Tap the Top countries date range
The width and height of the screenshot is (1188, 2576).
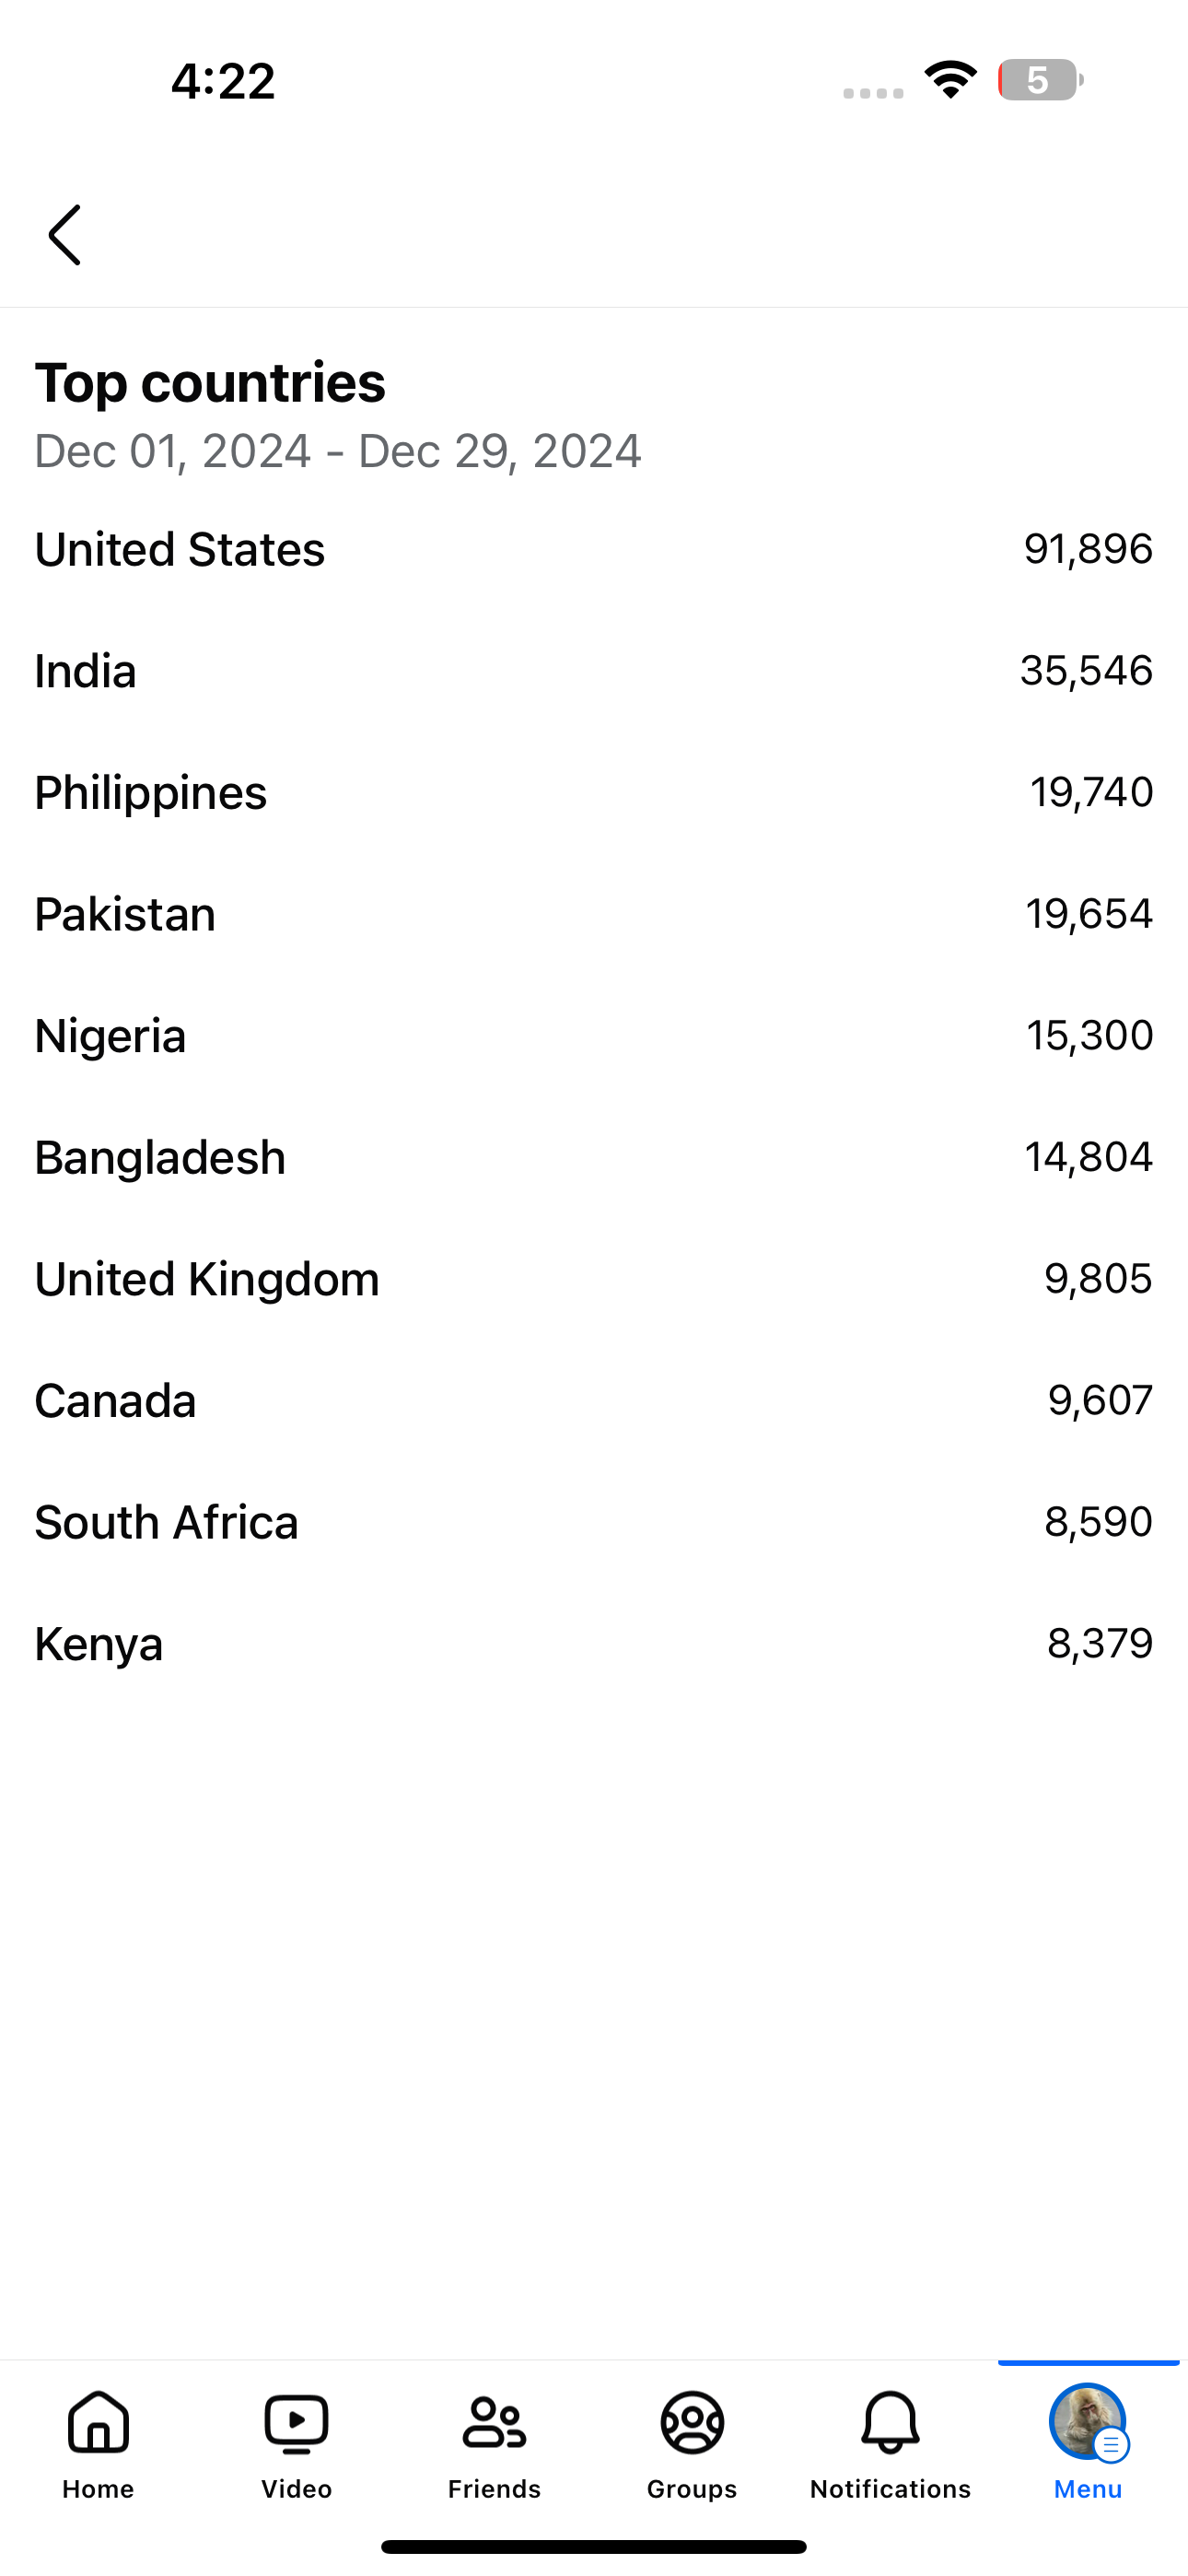coord(338,451)
